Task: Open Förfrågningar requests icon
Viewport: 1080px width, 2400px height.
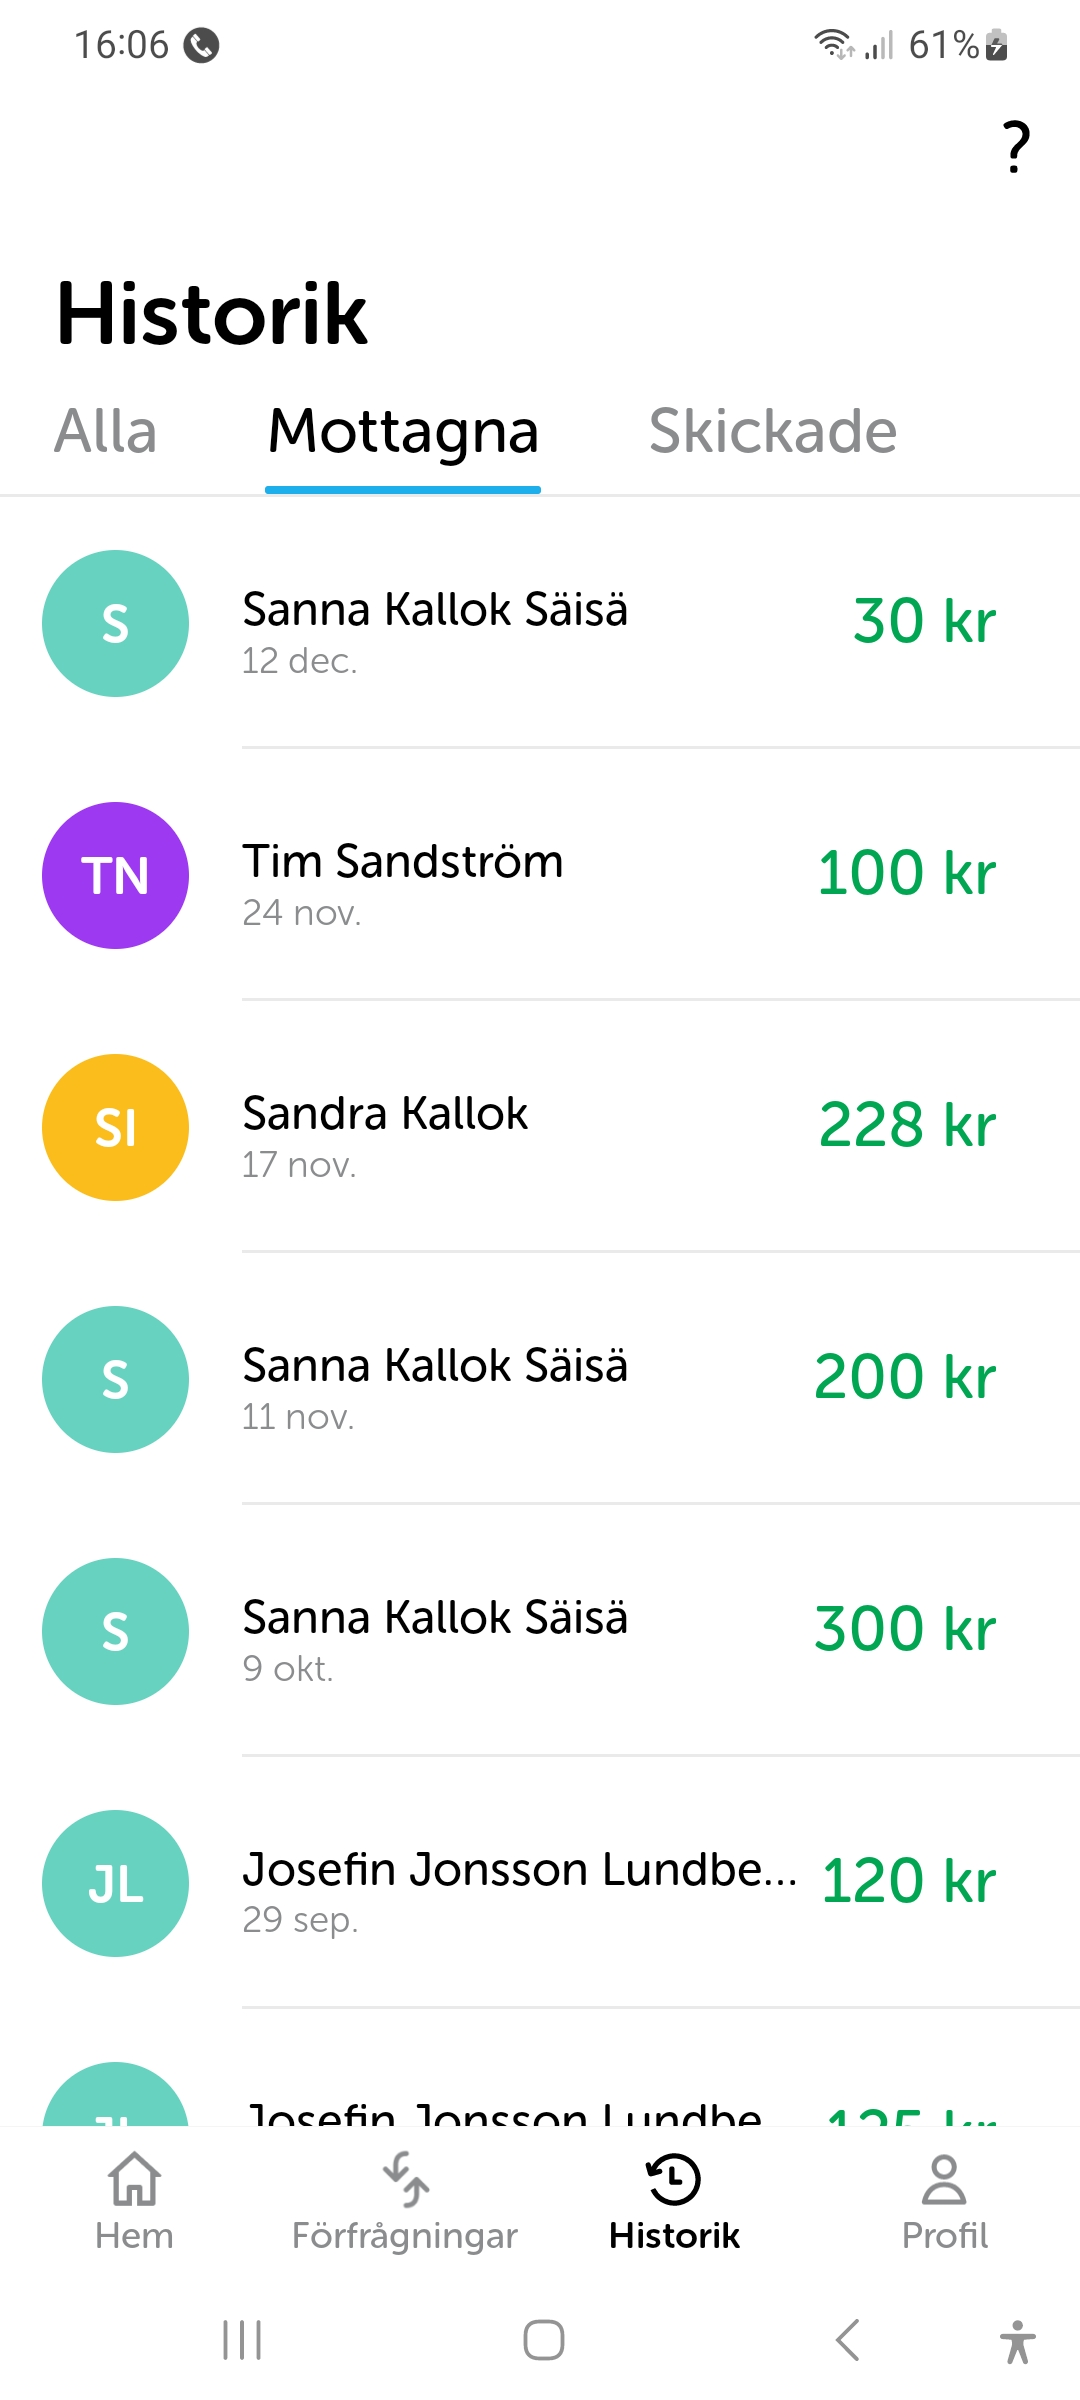Action: click(405, 2180)
